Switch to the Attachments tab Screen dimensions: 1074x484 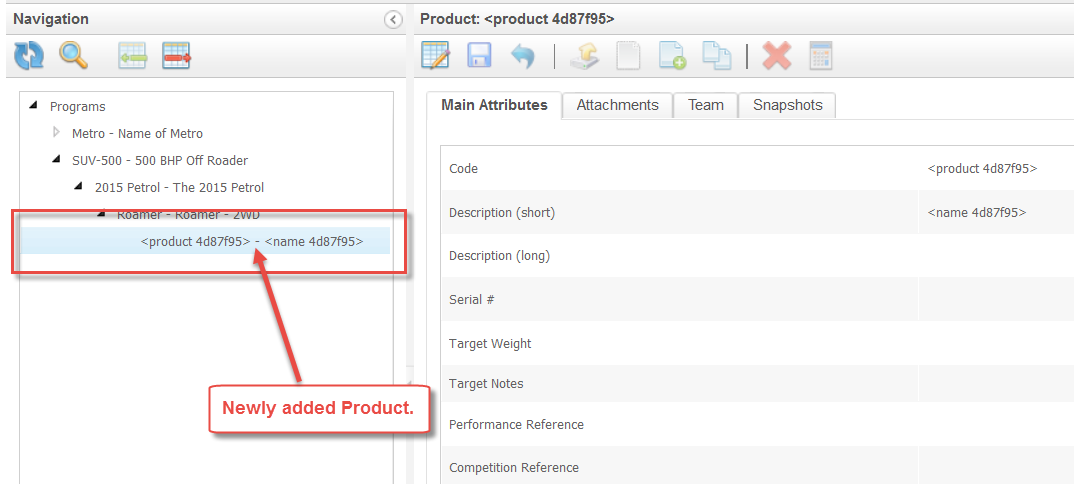click(x=617, y=105)
